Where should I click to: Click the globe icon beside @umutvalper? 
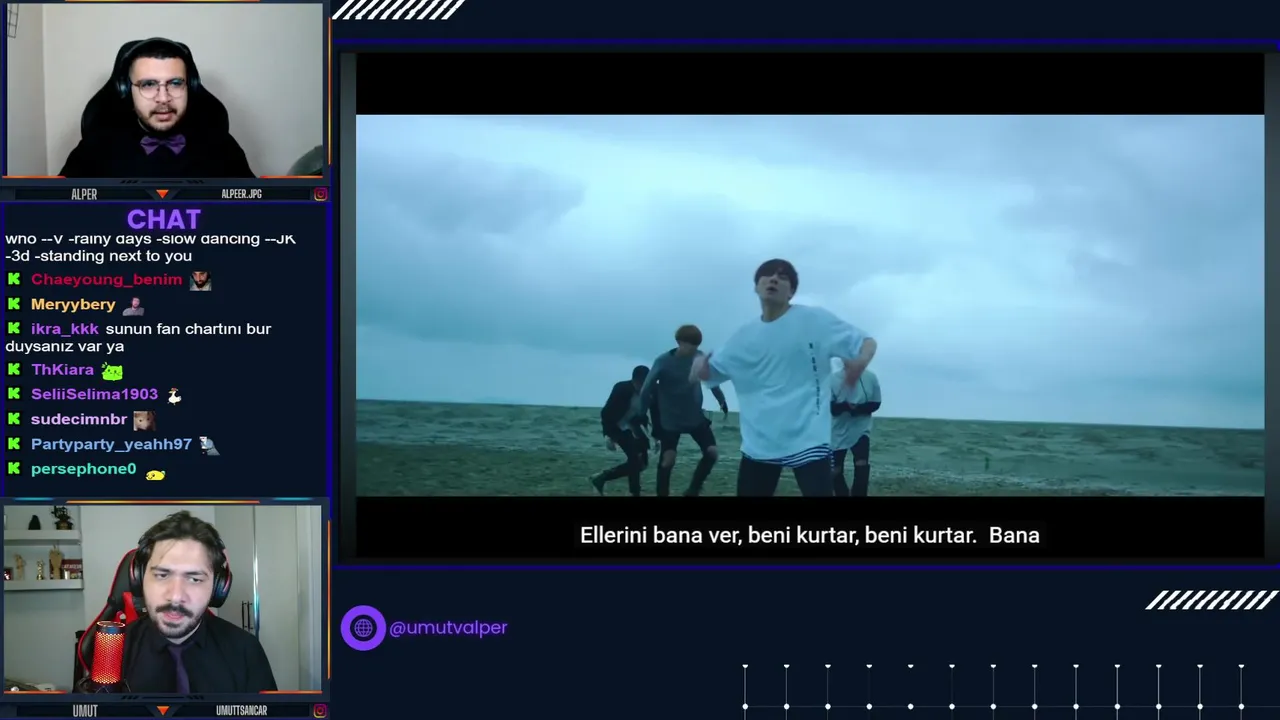point(363,628)
